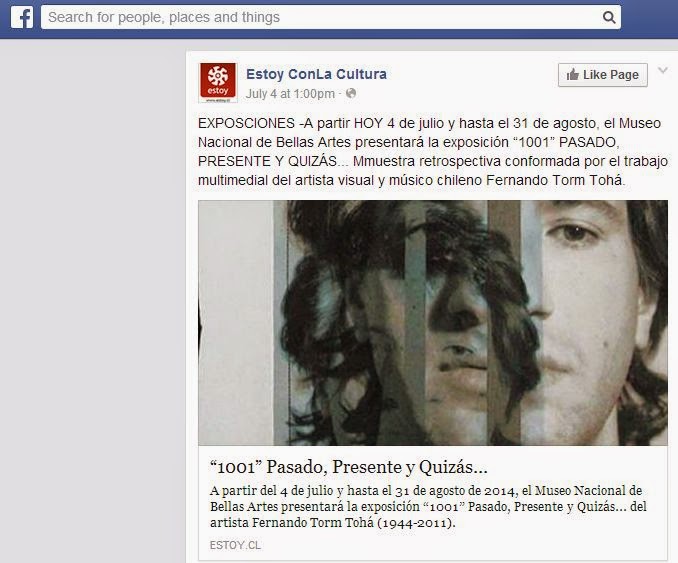Click the Facebook logo icon
The height and width of the screenshot is (563, 678).
click(22, 18)
